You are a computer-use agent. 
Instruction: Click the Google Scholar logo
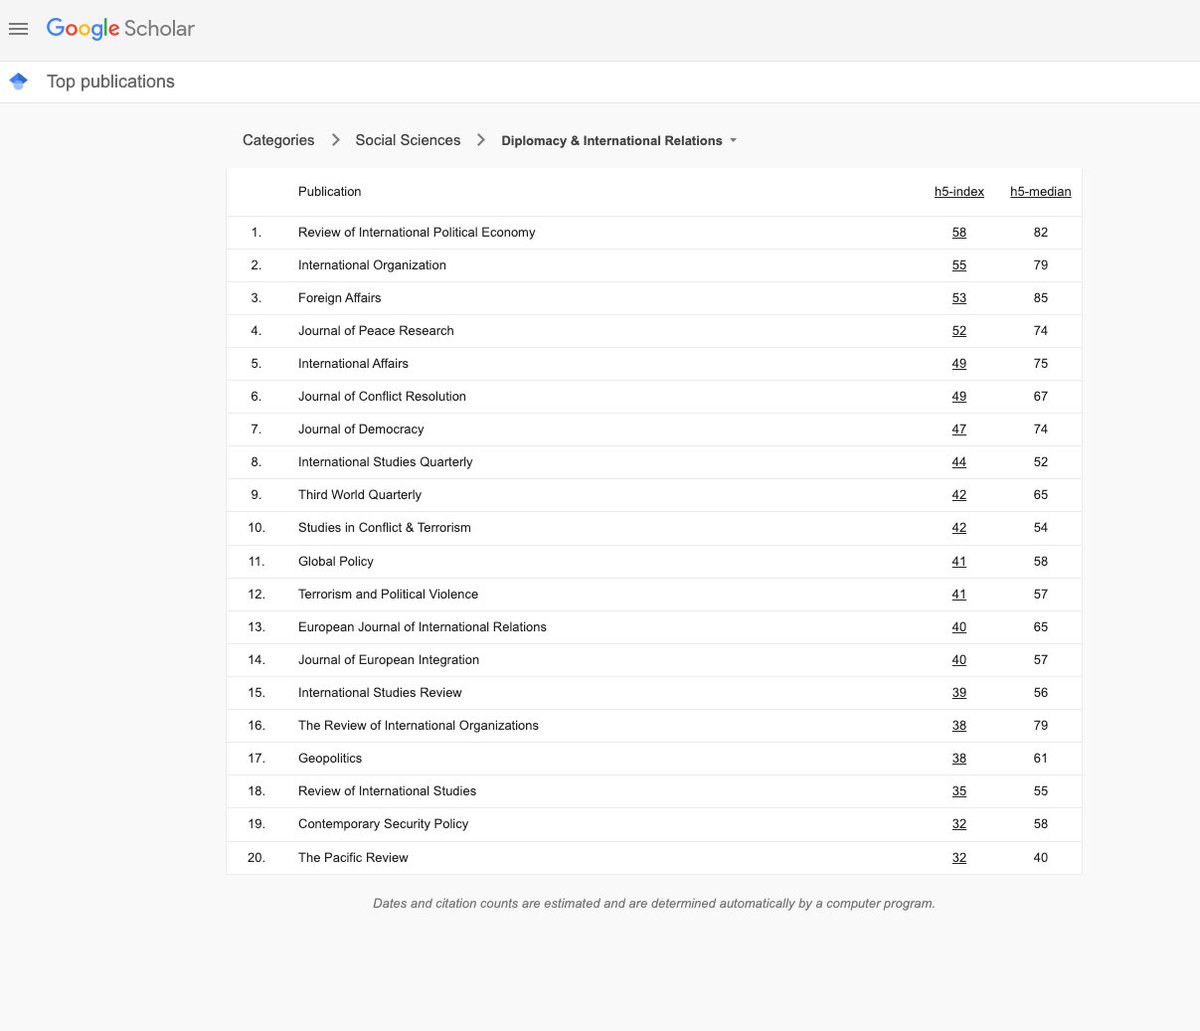(120, 29)
